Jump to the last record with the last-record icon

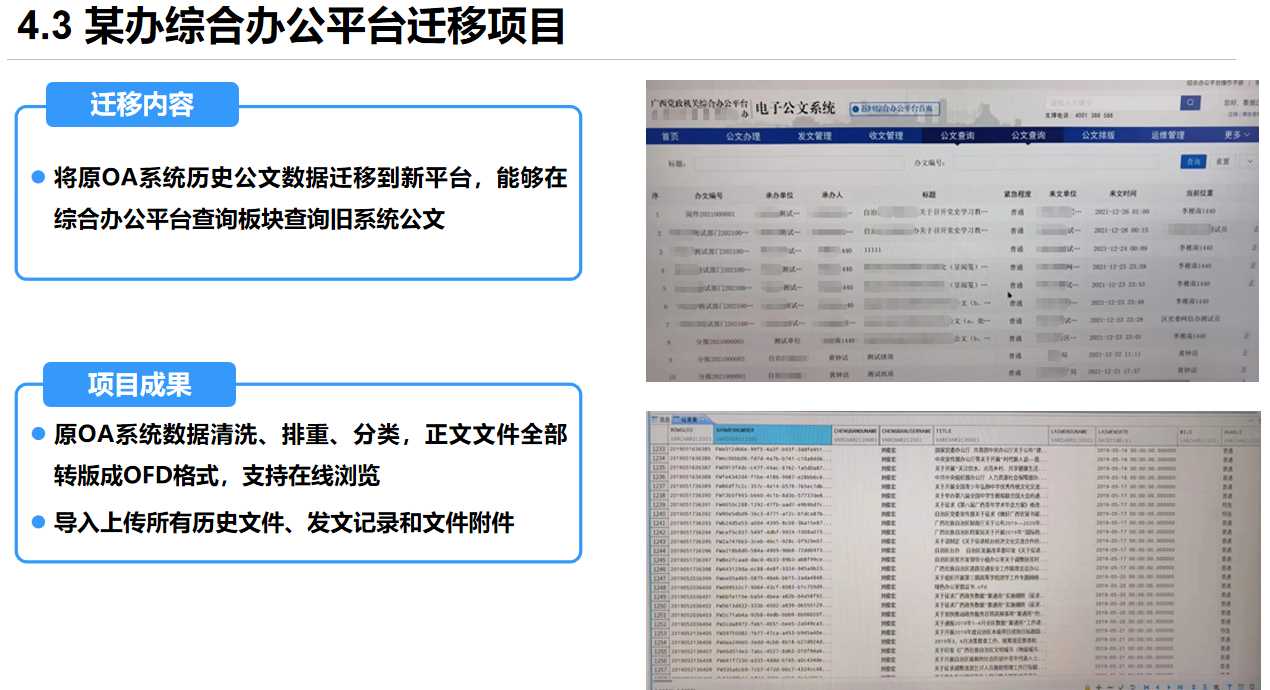pyautogui.click(x=1180, y=685)
